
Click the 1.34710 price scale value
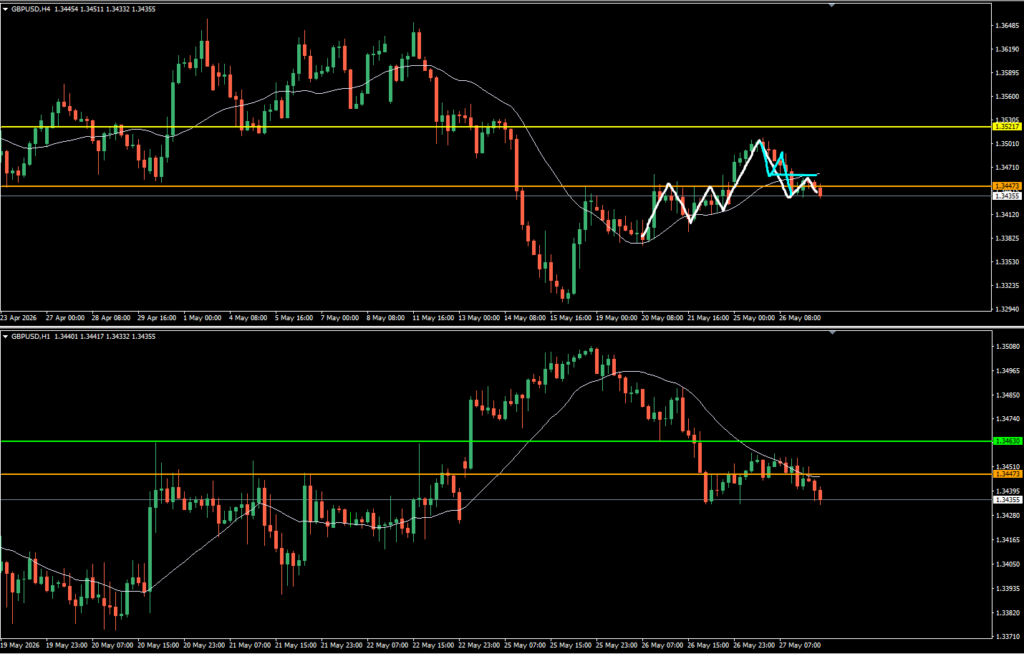pyautogui.click(x=1006, y=168)
